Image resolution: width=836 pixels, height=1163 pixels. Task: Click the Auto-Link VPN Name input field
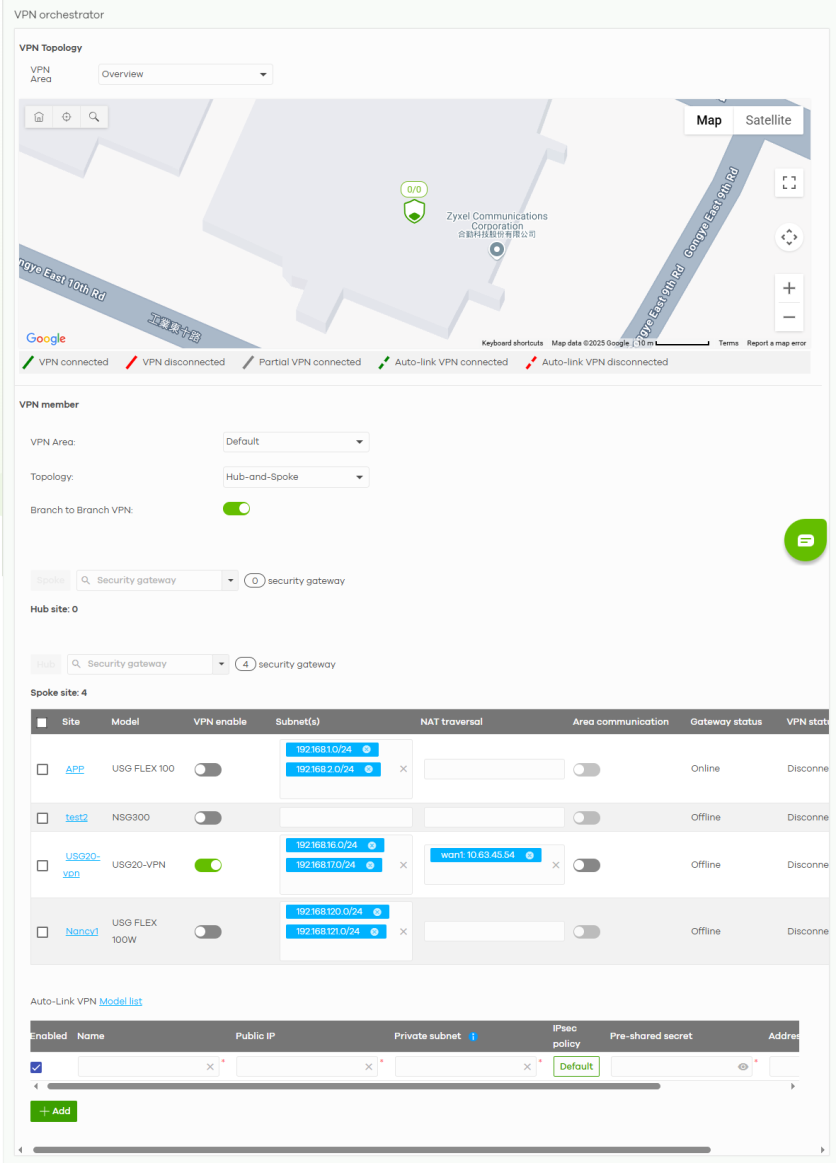click(x=142, y=1067)
